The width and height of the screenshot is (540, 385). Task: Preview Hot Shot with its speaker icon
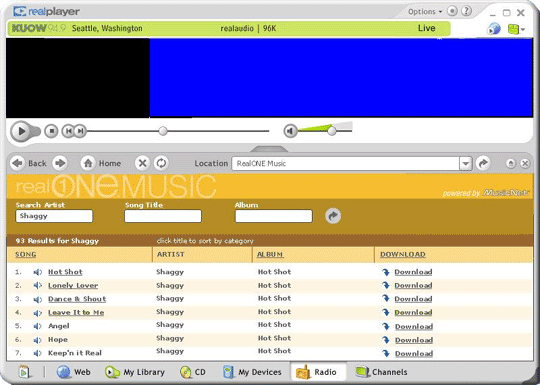(38, 272)
